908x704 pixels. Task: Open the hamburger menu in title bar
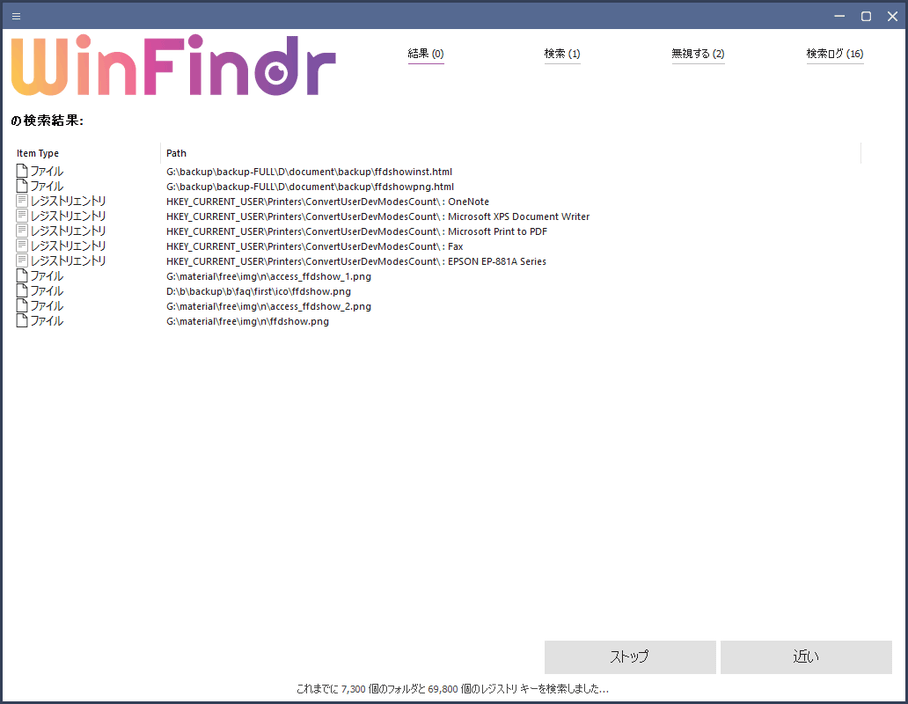tap(16, 16)
